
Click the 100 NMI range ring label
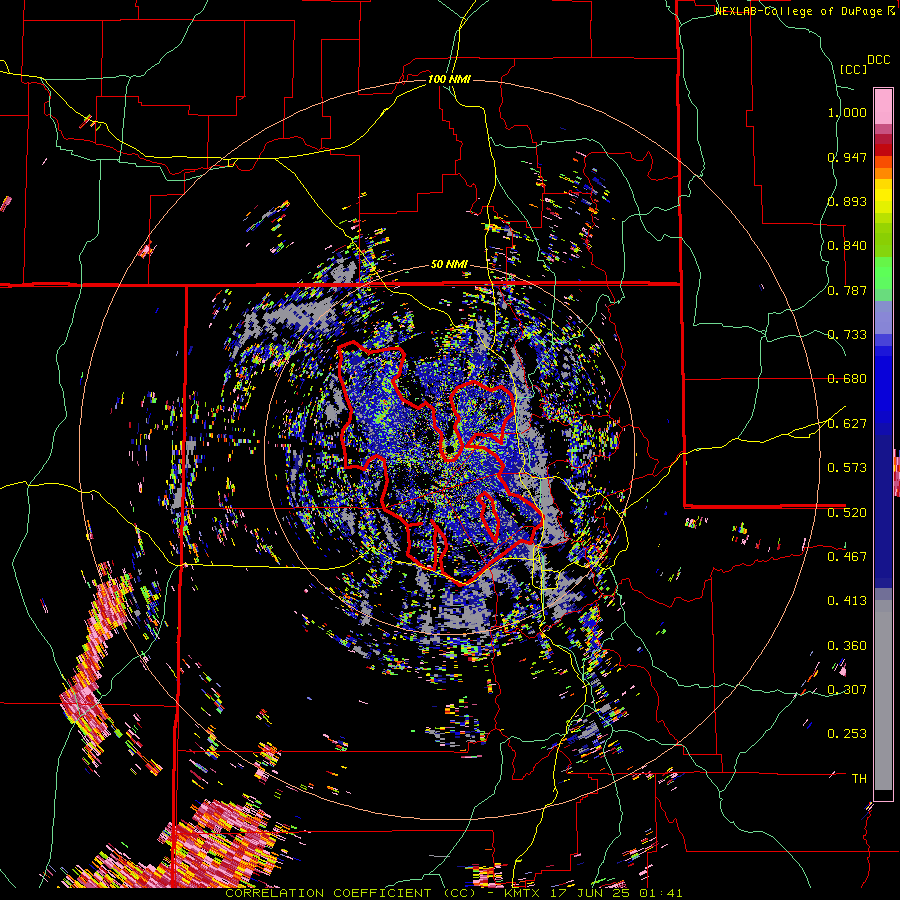(x=449, y=79)
